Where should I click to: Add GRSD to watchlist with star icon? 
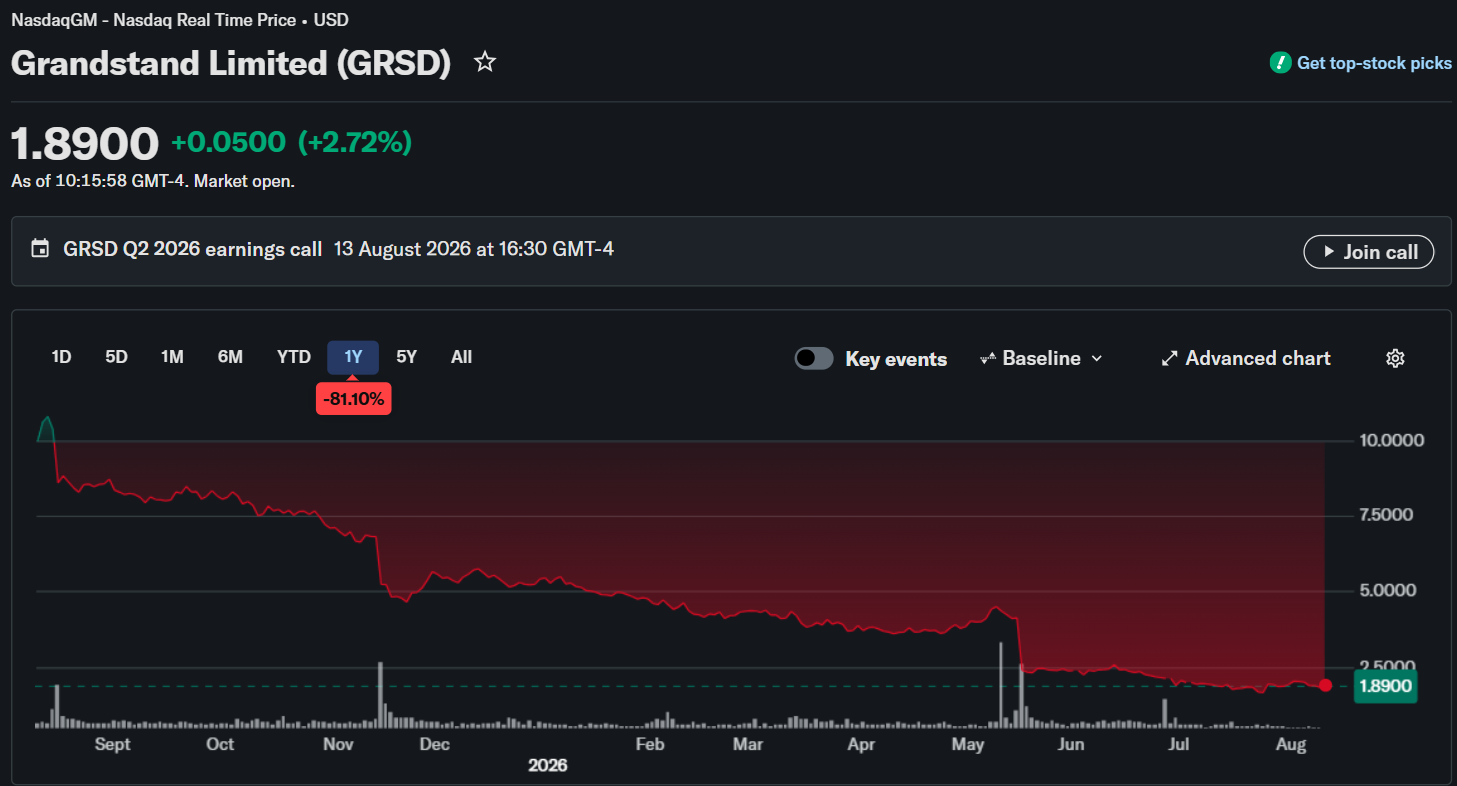(485, 62)
